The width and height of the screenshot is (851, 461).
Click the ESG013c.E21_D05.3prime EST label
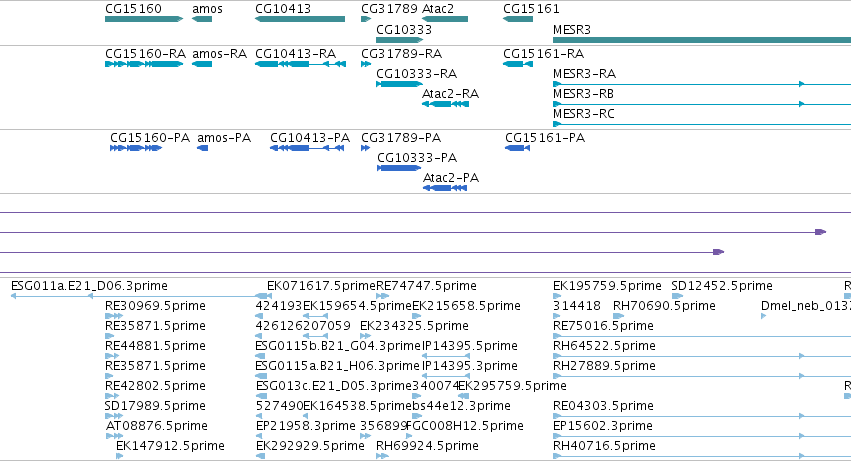pos(334,386)
